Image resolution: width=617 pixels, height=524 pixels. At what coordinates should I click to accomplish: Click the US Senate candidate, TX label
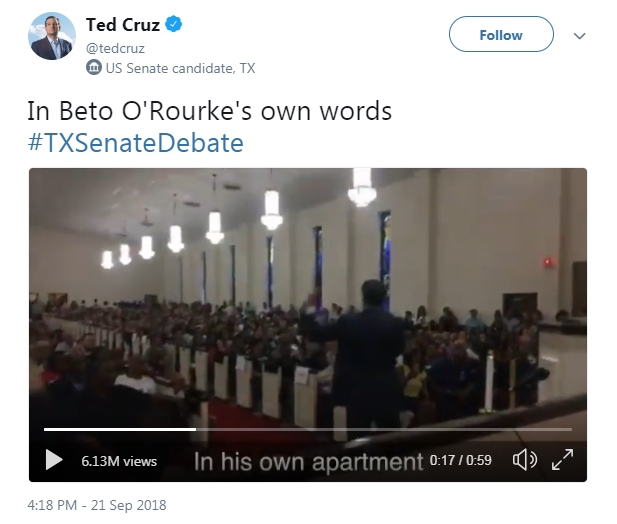click(x=181, y=68)
